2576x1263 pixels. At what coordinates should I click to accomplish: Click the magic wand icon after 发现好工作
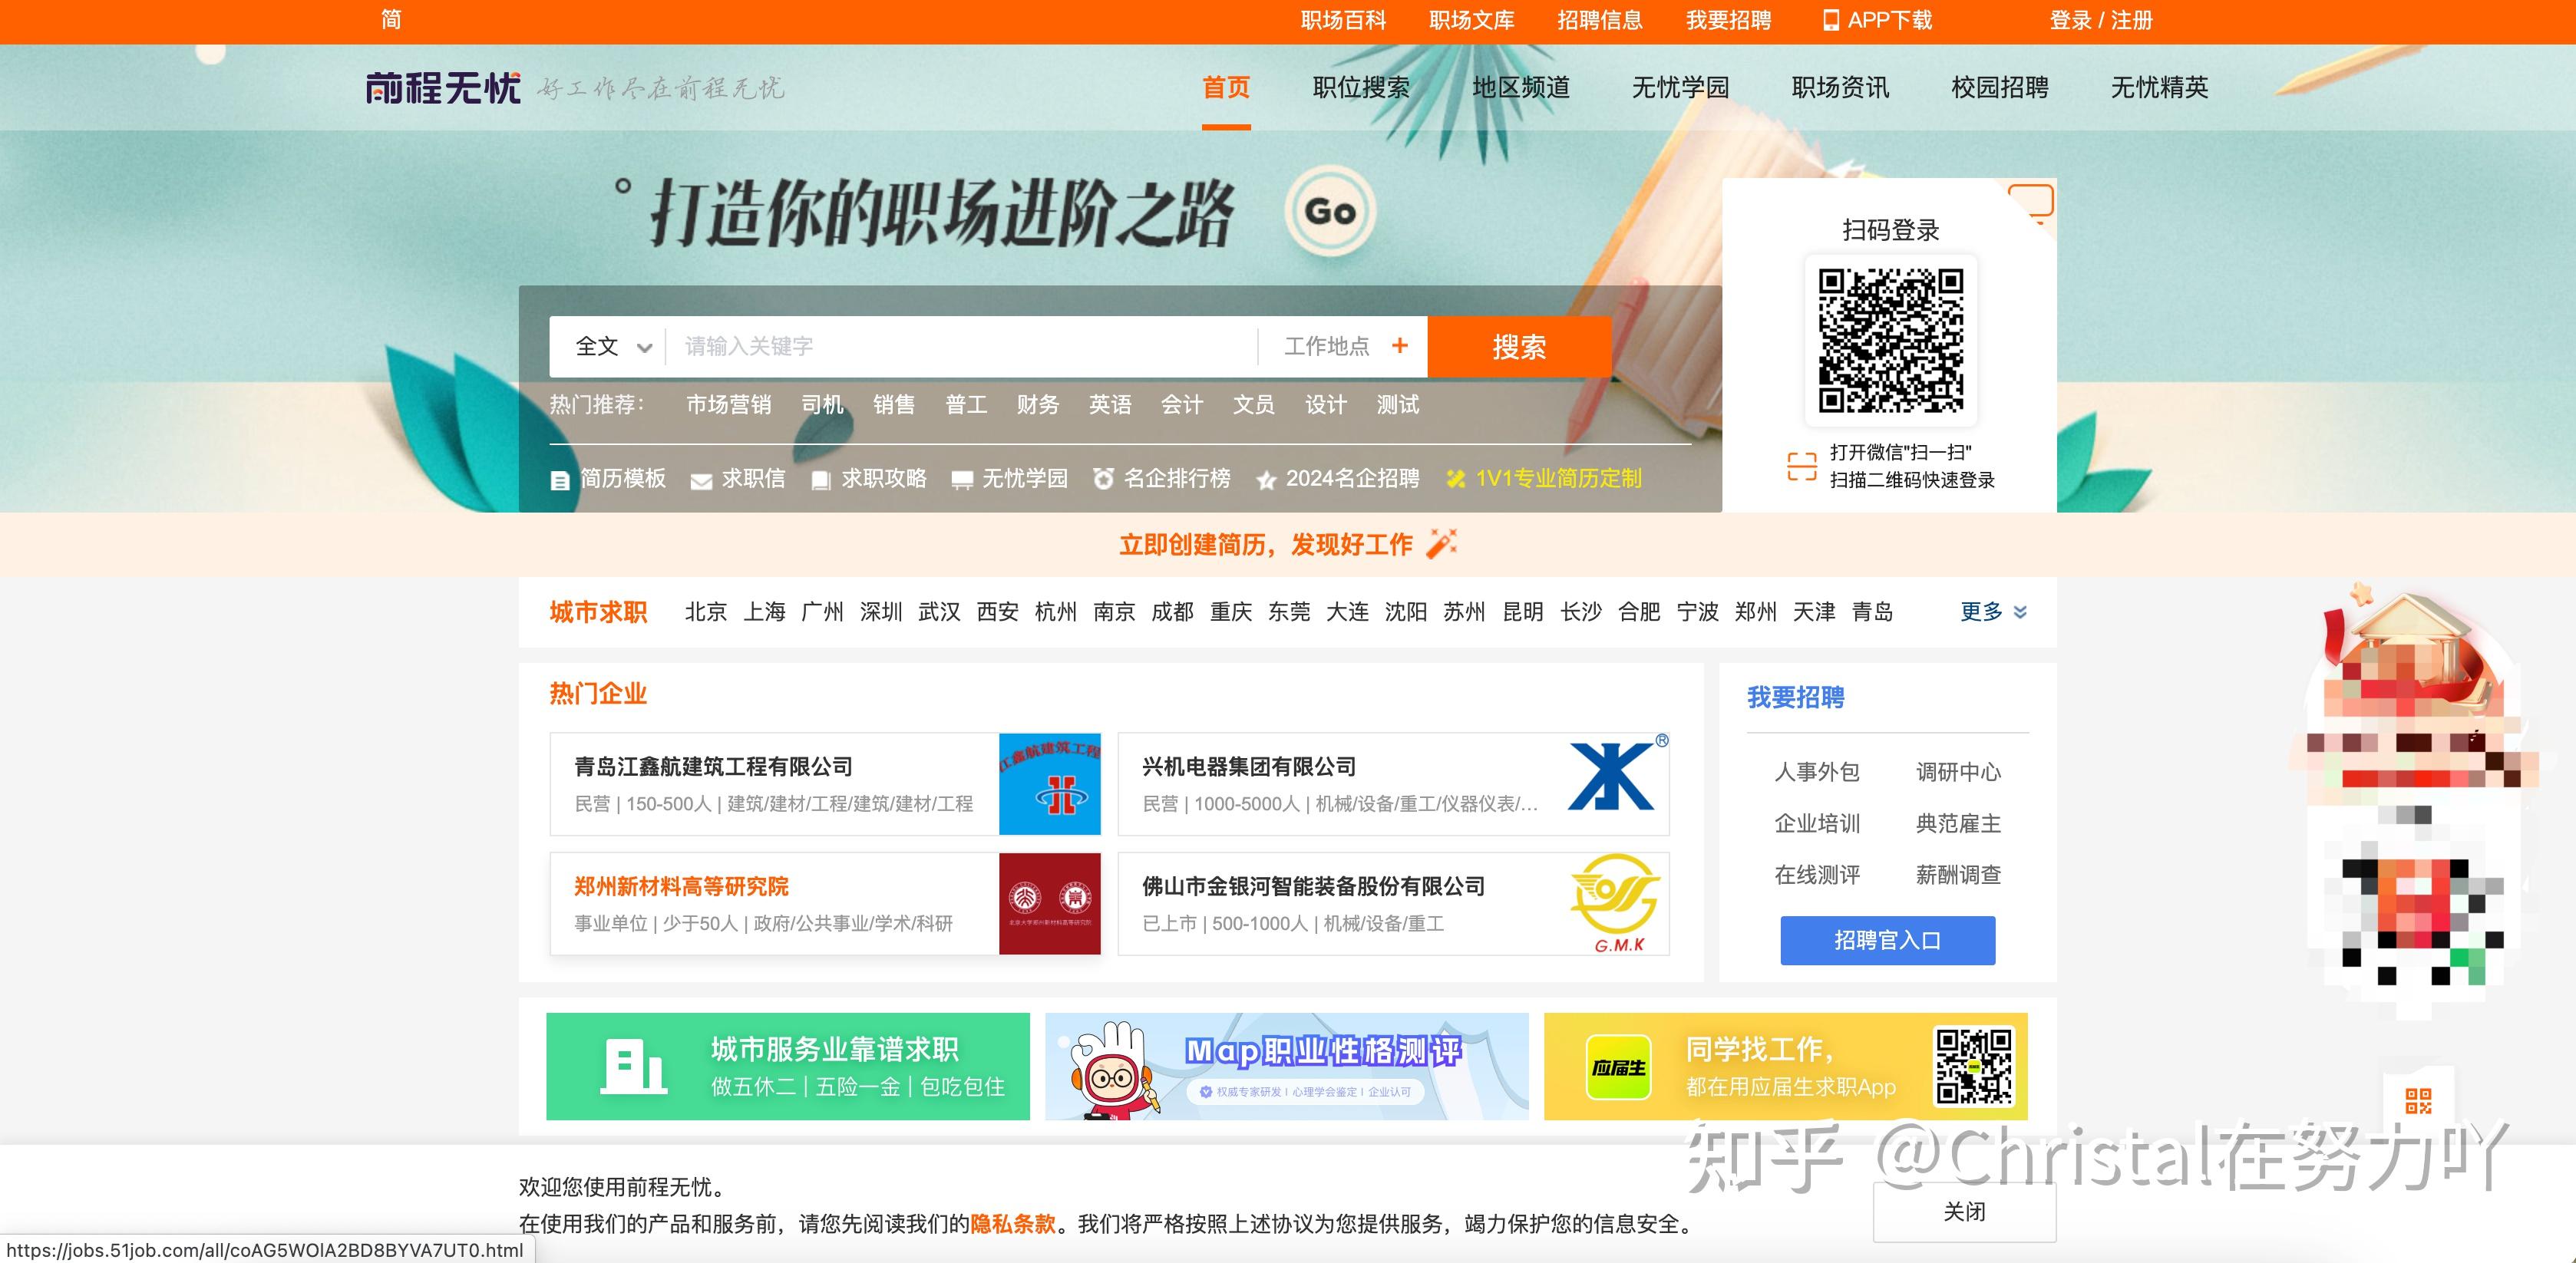pyautogui.click(x=1441, y=543)
